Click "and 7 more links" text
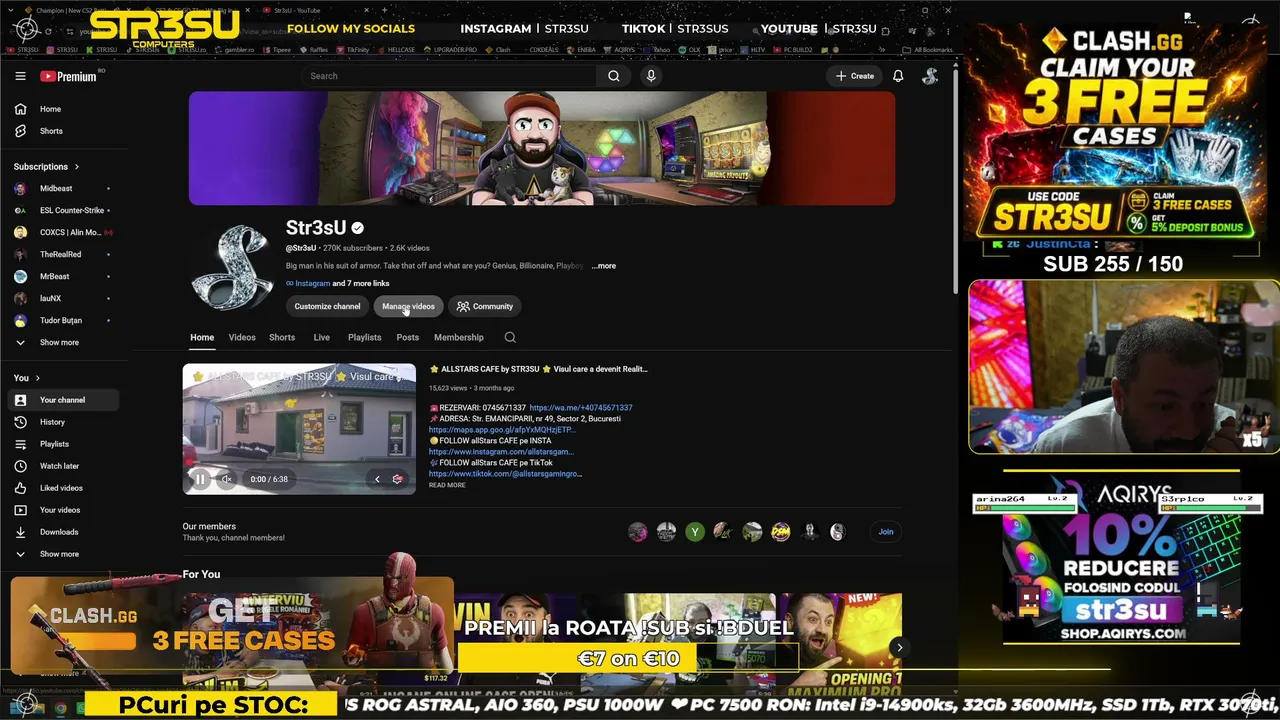 [361, 283]
